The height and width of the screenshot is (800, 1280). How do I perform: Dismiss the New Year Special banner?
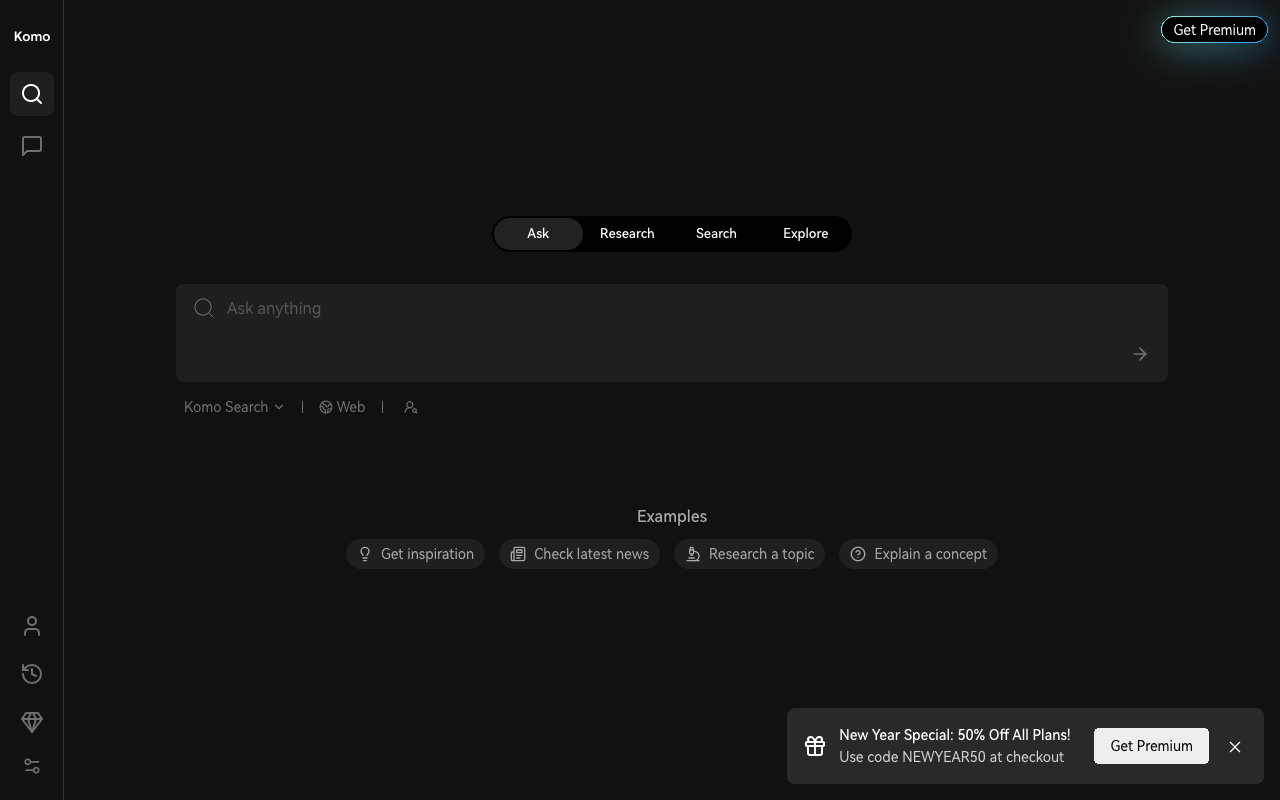1235,747
